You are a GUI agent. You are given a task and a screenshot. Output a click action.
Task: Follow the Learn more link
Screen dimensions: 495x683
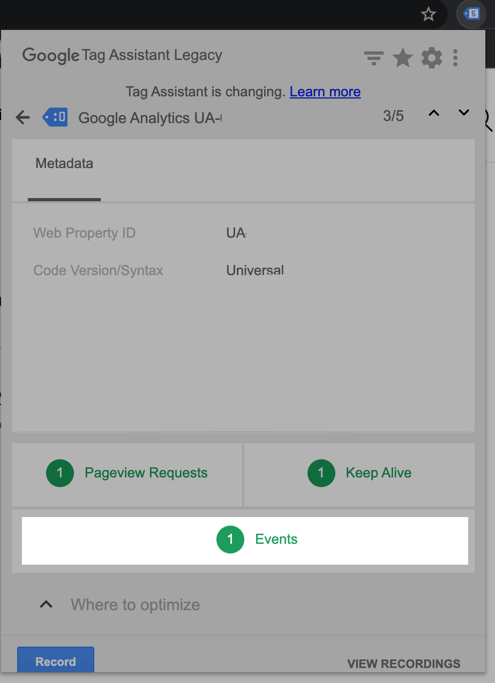pos(325,91)
